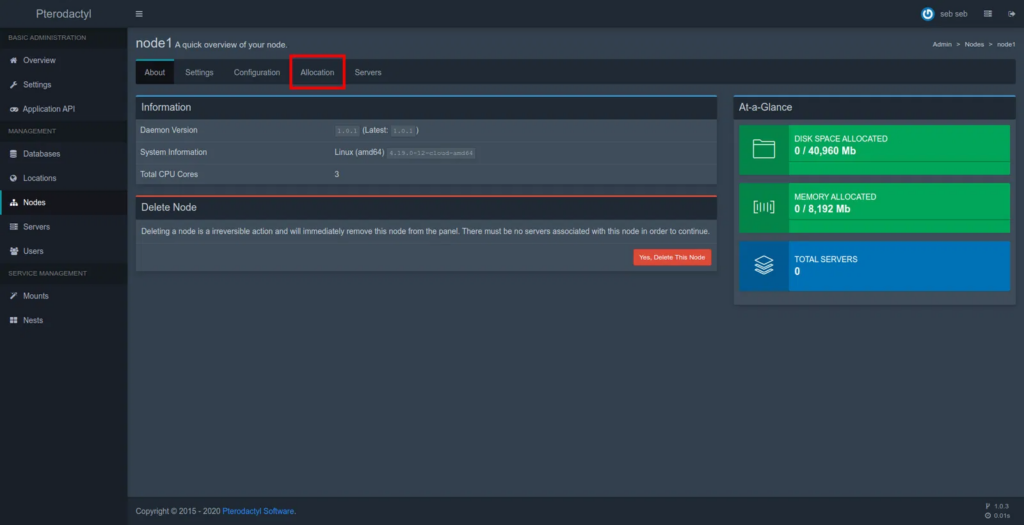Open the server list icon in header

coord(988,14)
